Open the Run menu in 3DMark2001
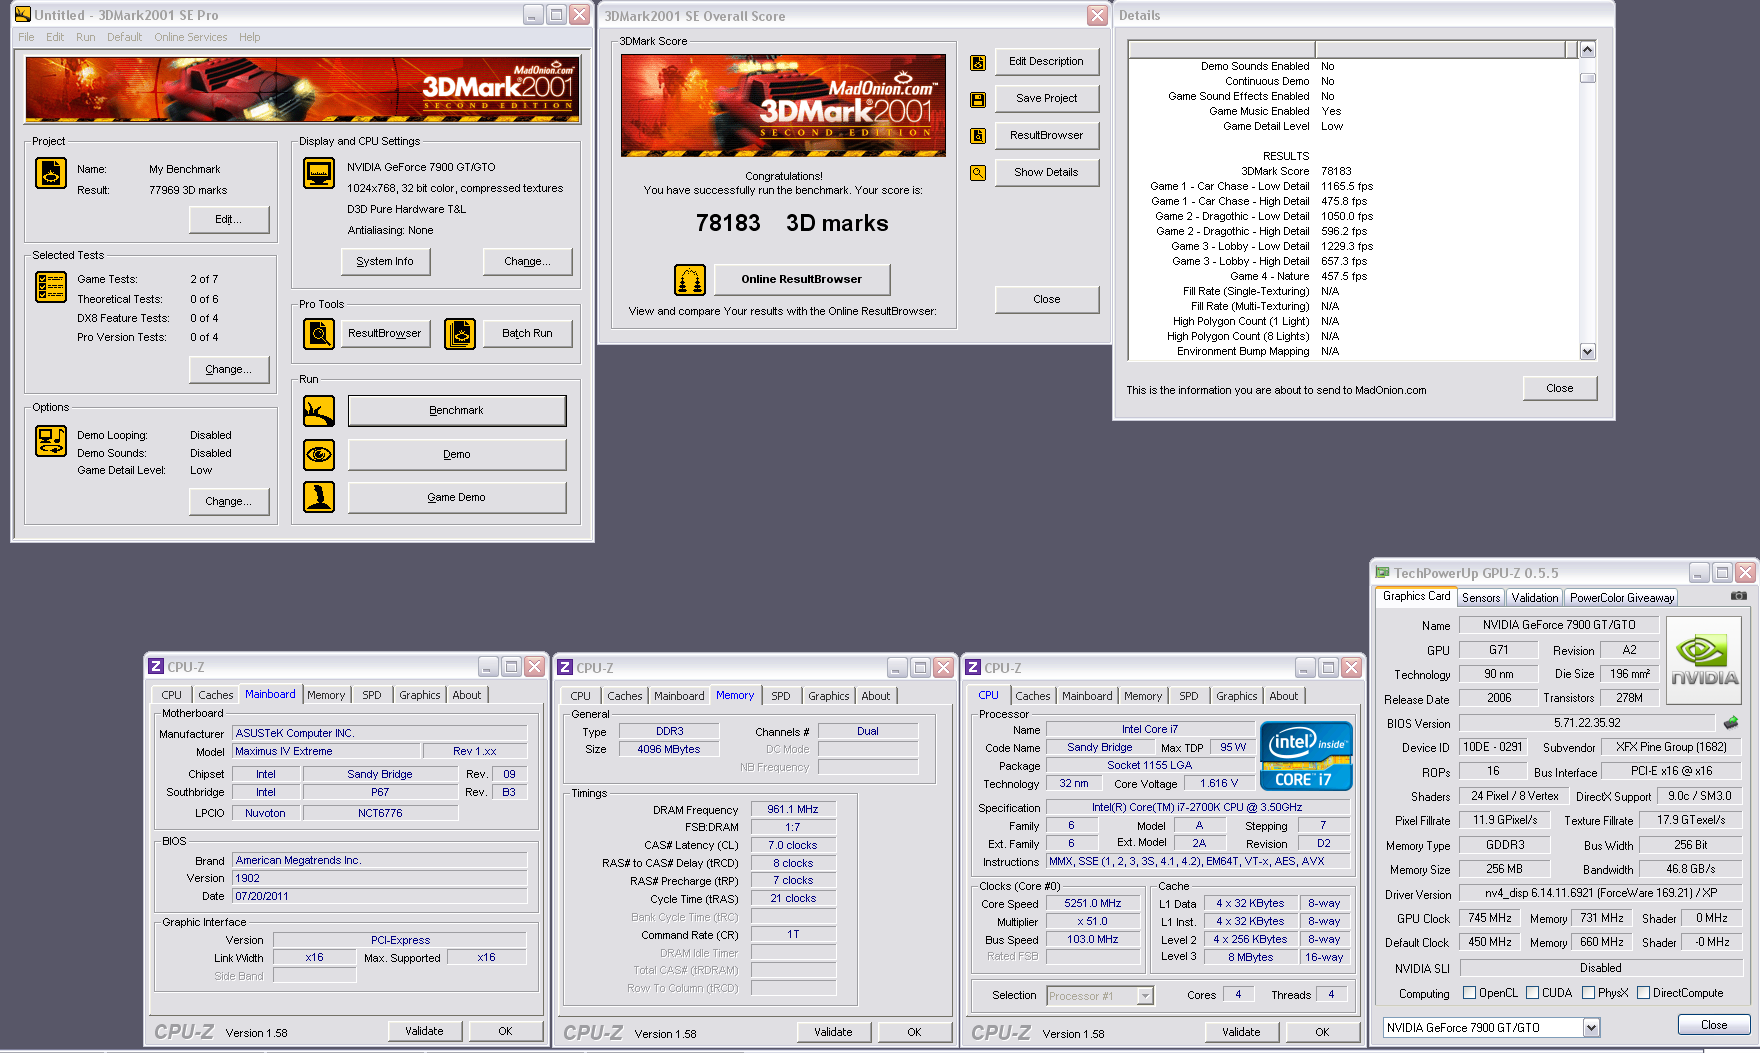Screen dimensions: 1760x1053 tap(86, 37)
